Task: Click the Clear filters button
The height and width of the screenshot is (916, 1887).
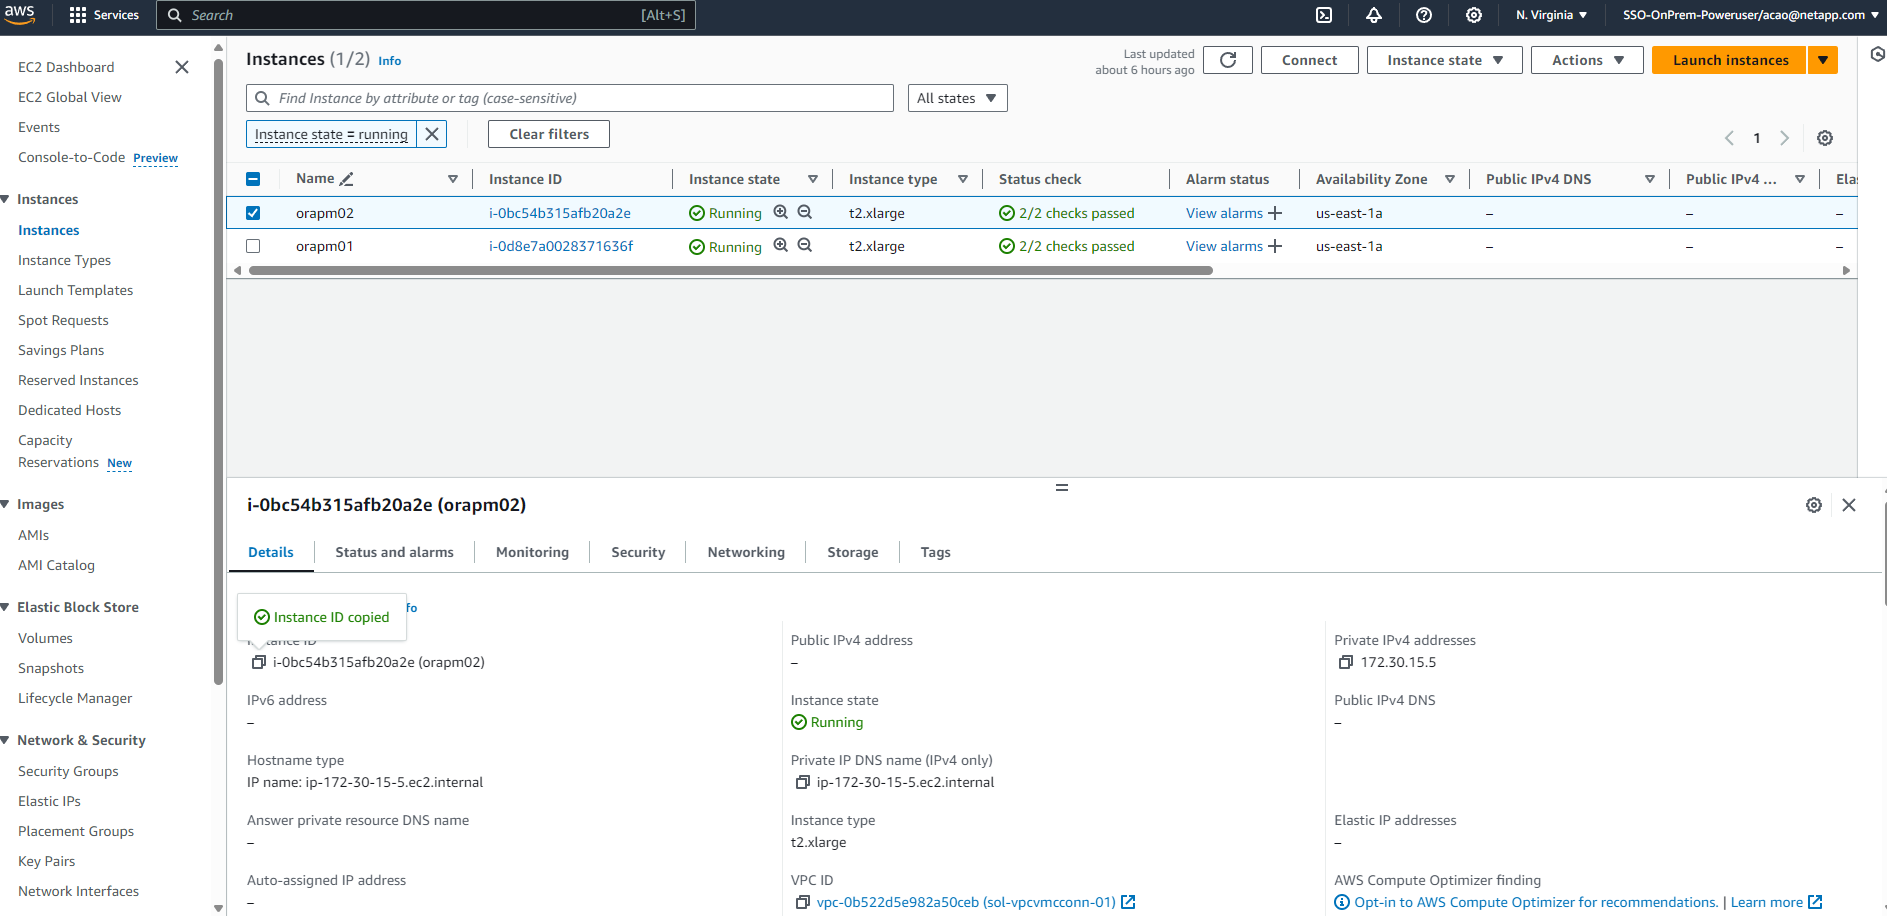Action: pyautogui.click(x=549, y=134)
